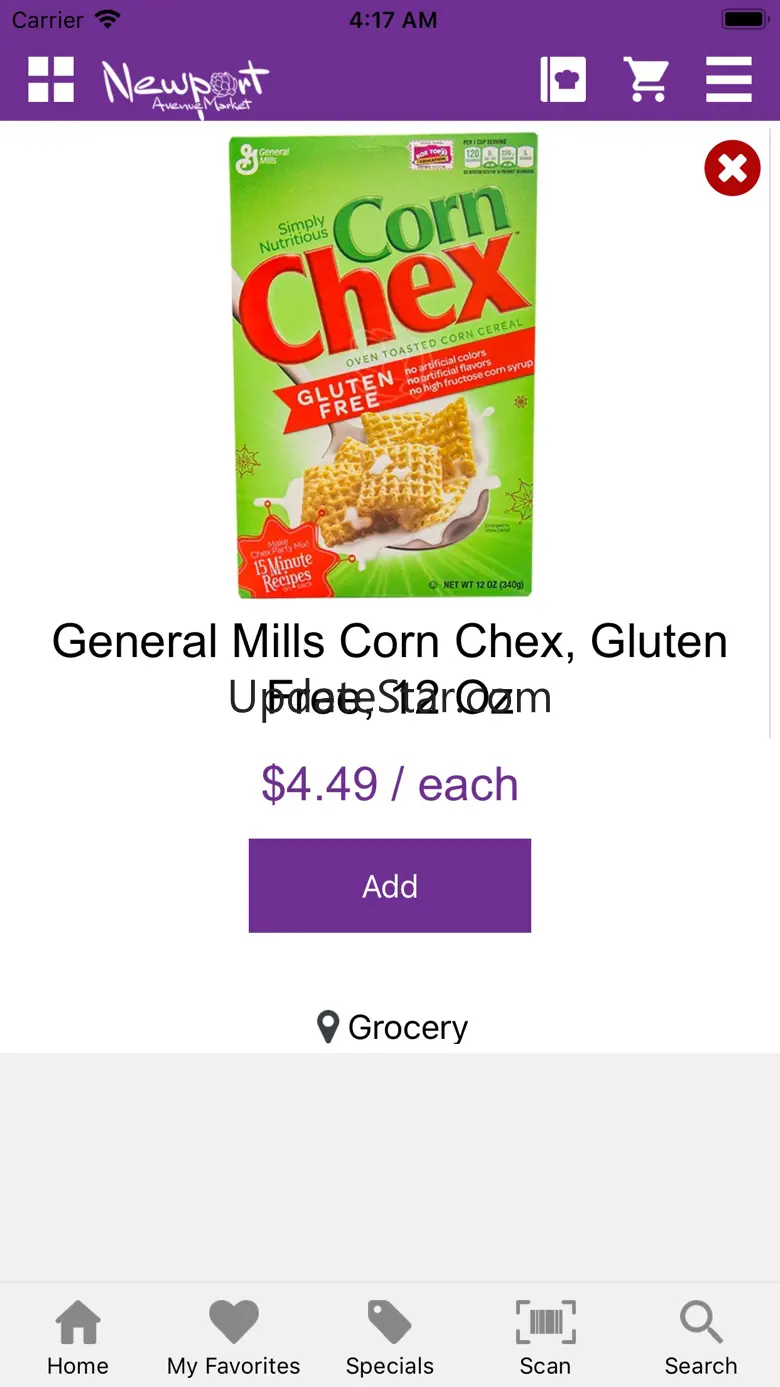
Task: Add Corn Chex to the cart
Action: [x=390, y=886]
